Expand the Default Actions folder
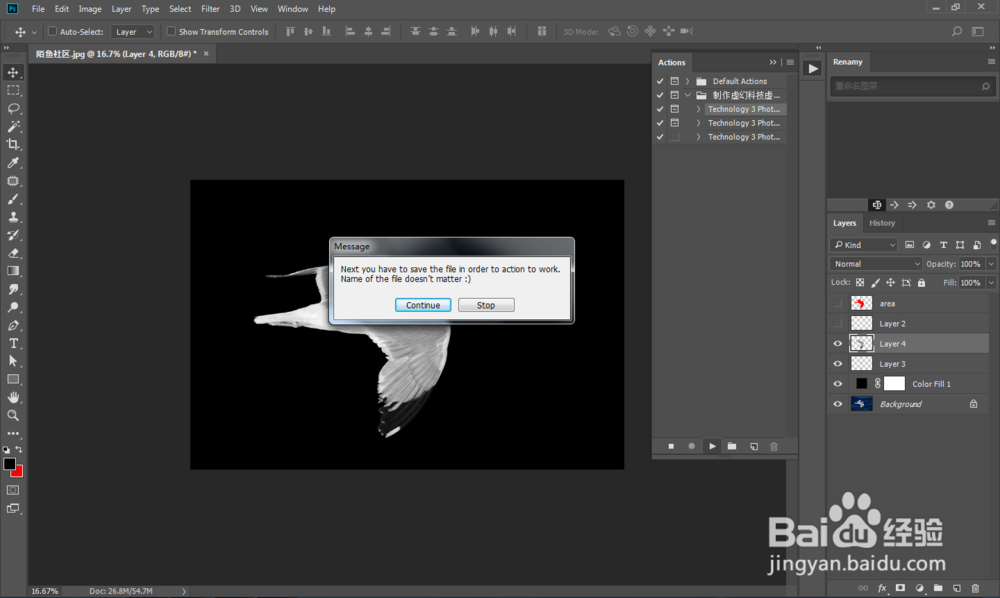1000x598 pixels. (x=687, y=81)
